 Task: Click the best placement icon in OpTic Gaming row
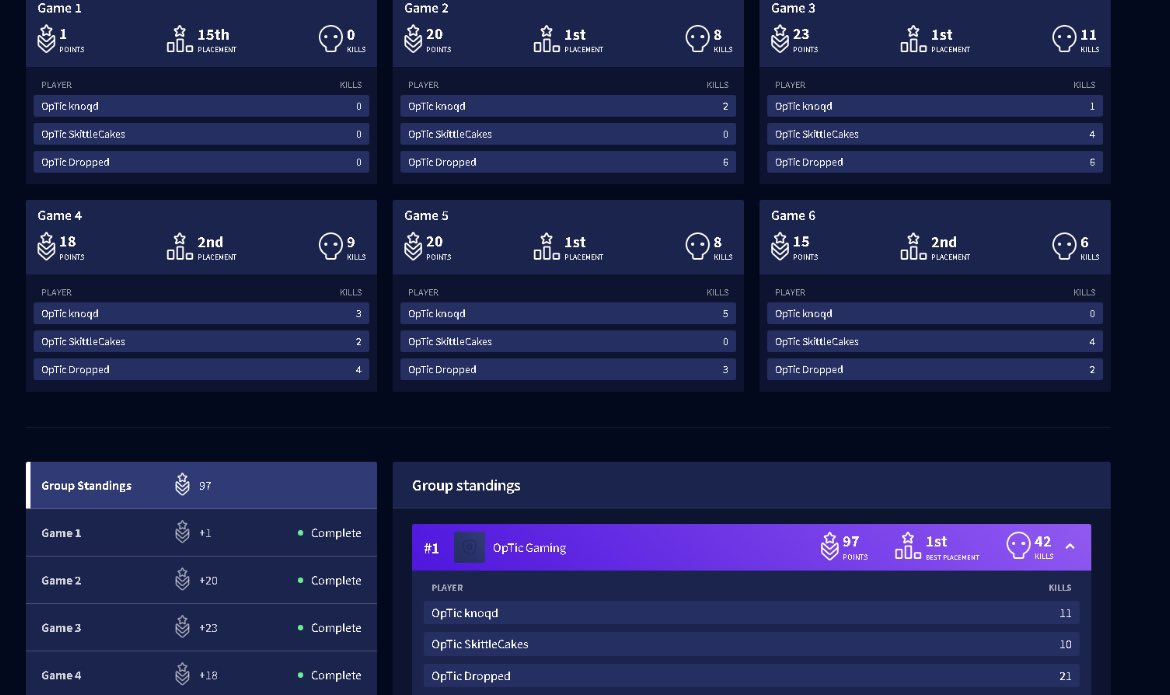point(908,546)
